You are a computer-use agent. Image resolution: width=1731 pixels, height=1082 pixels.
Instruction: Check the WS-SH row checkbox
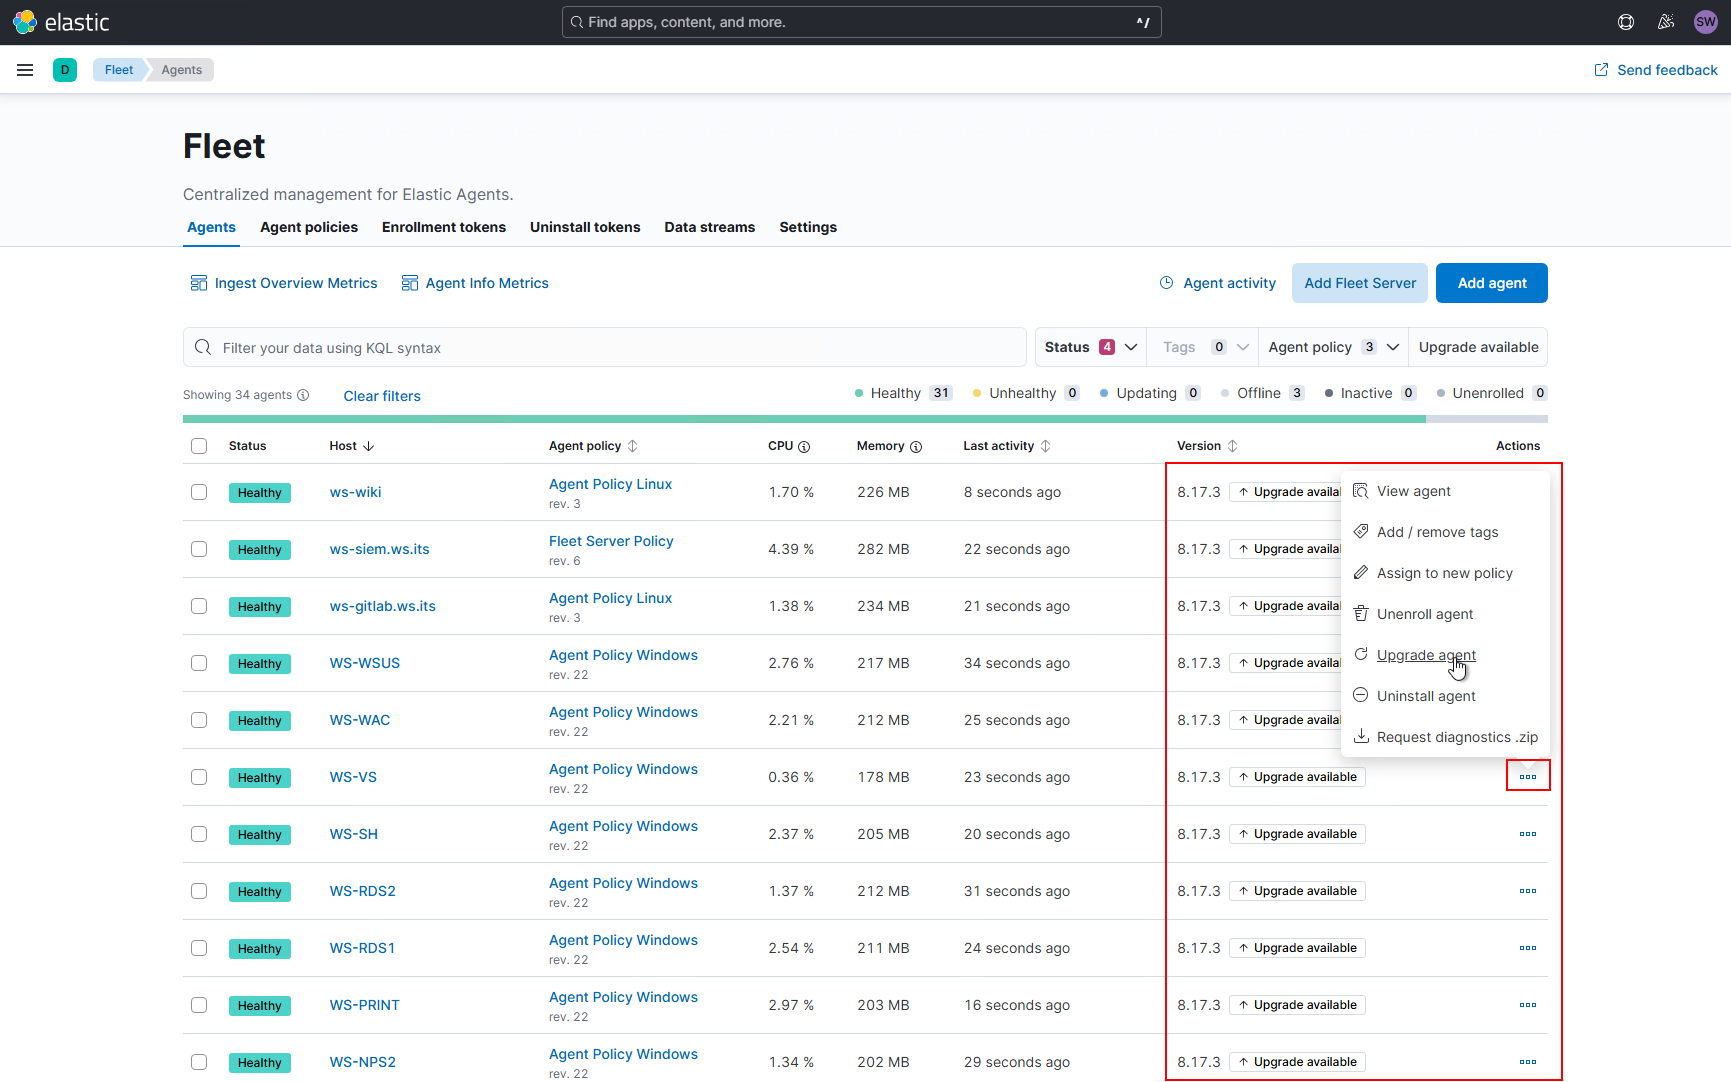point(199,834)
